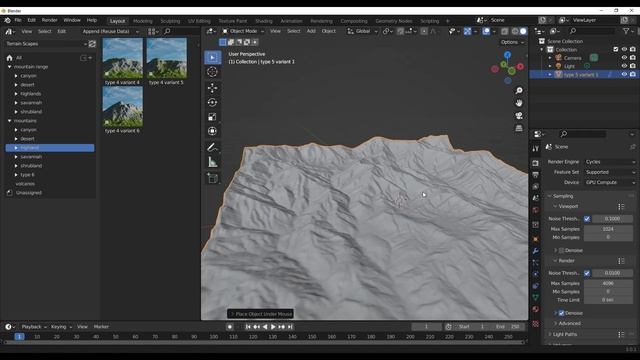Screen dimensions: 640x360
Task: Select the Transform tool
Action: (212, 131)
